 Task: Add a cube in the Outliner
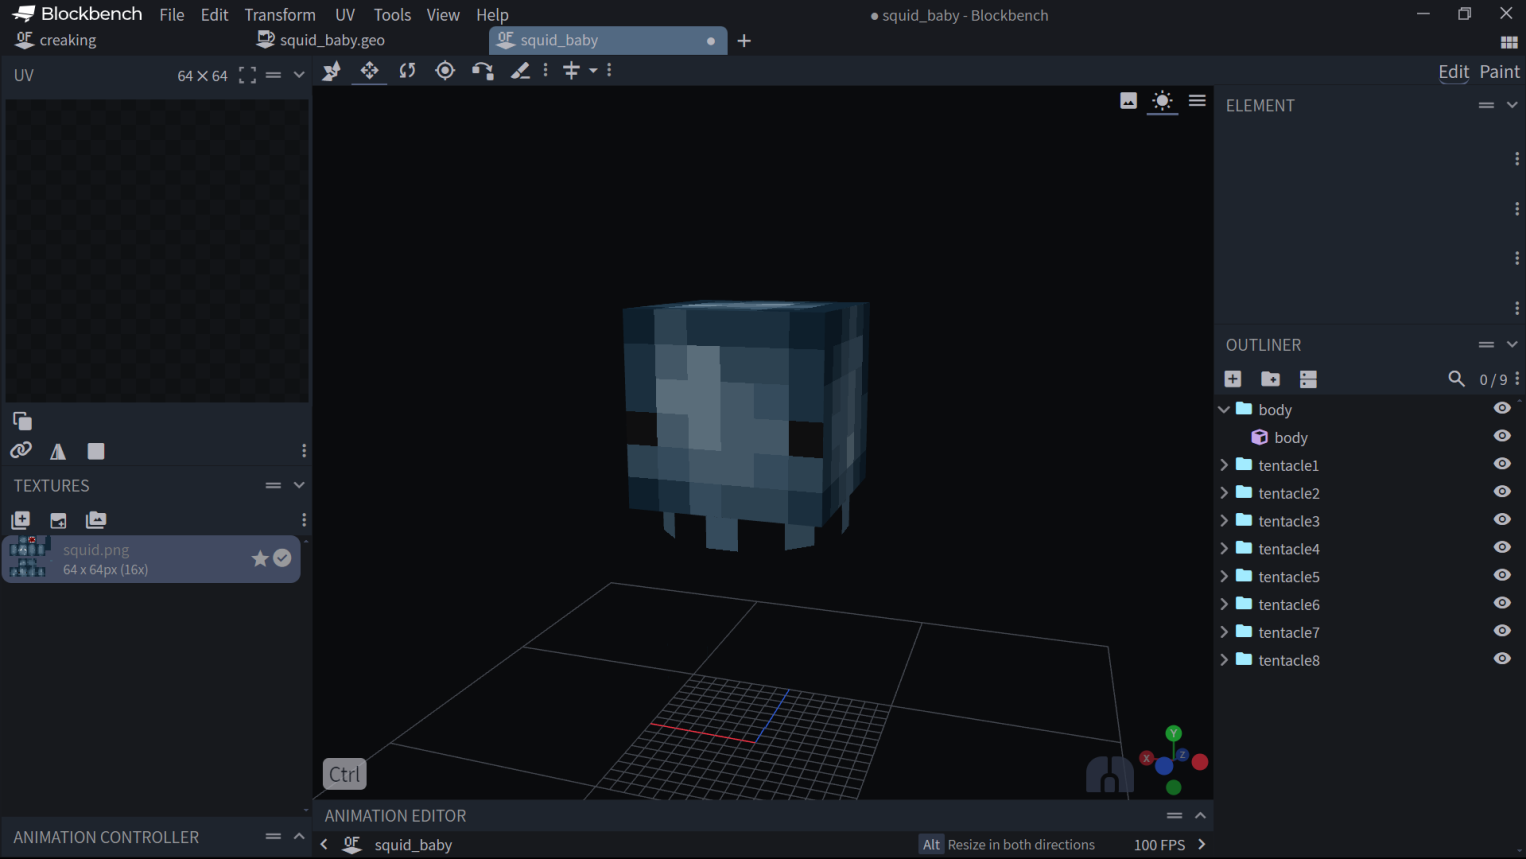(1233, 379)
